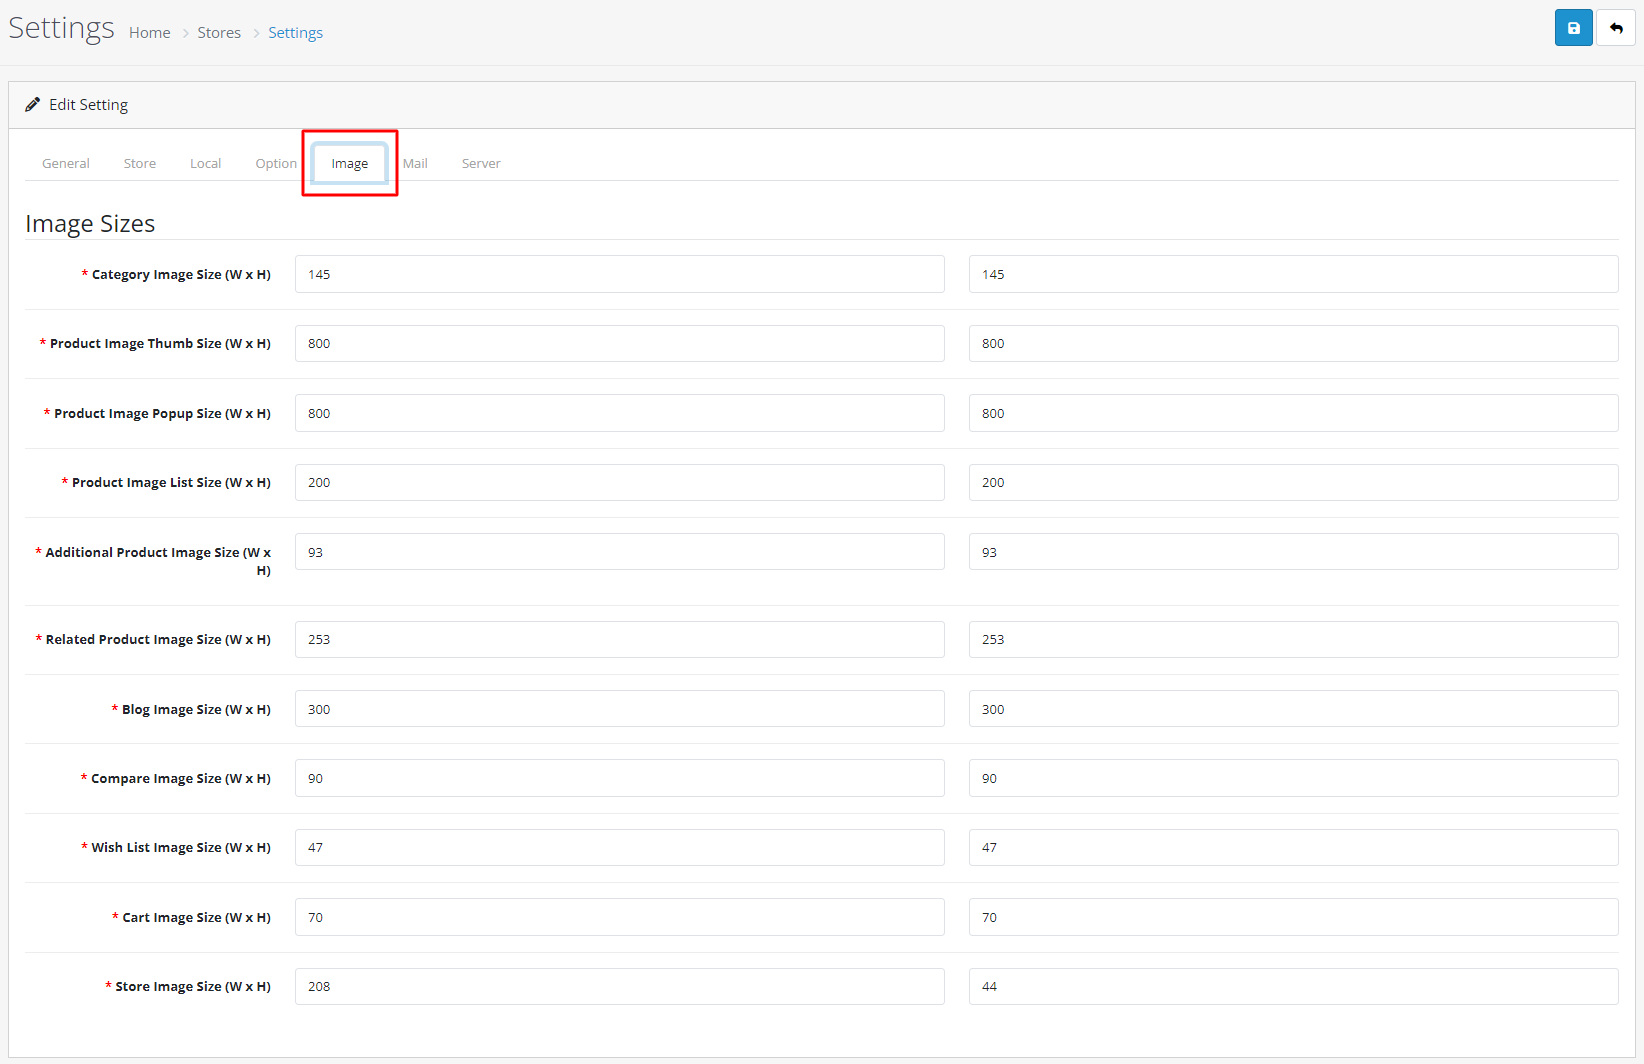Open the Stores breadcrumb link
The width and height of the screenshot is (1644, 1064).
[x=219, y=33]
